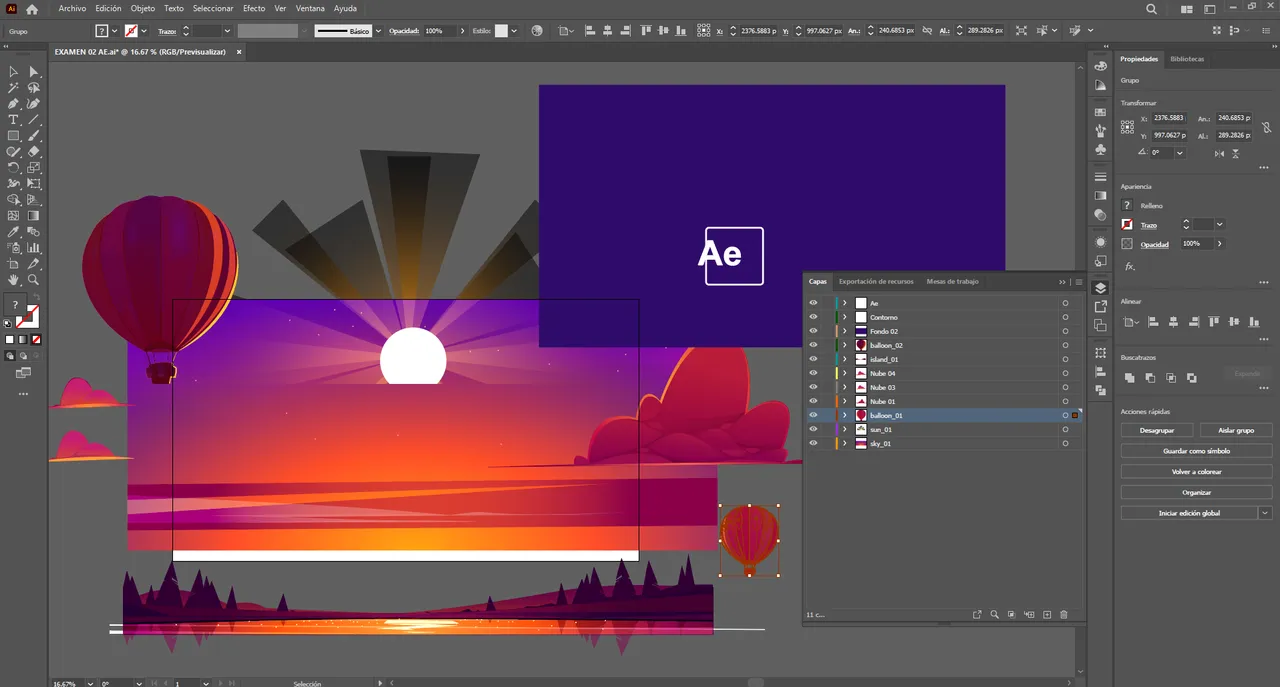Expand the Nube 03 layer contents
Image resolution: width=1280 pixels, height=687 pixels.
pos(845,387)
